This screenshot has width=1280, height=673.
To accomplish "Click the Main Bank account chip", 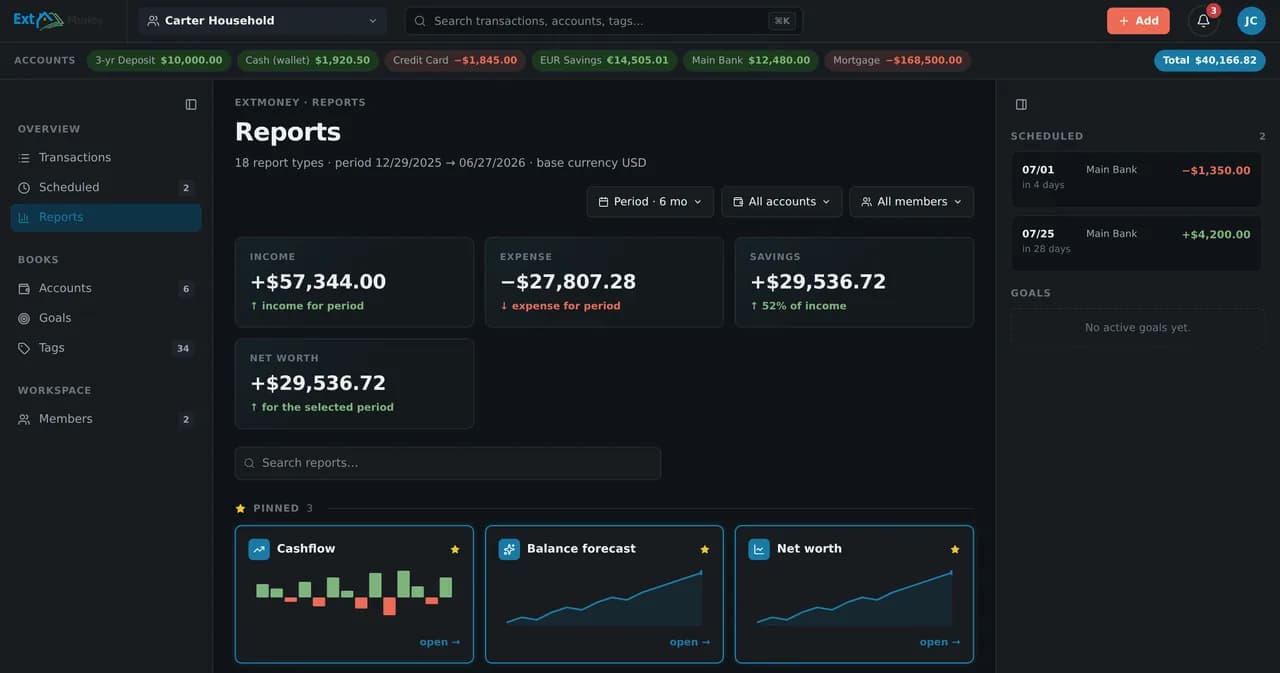I will coord(751,61).
